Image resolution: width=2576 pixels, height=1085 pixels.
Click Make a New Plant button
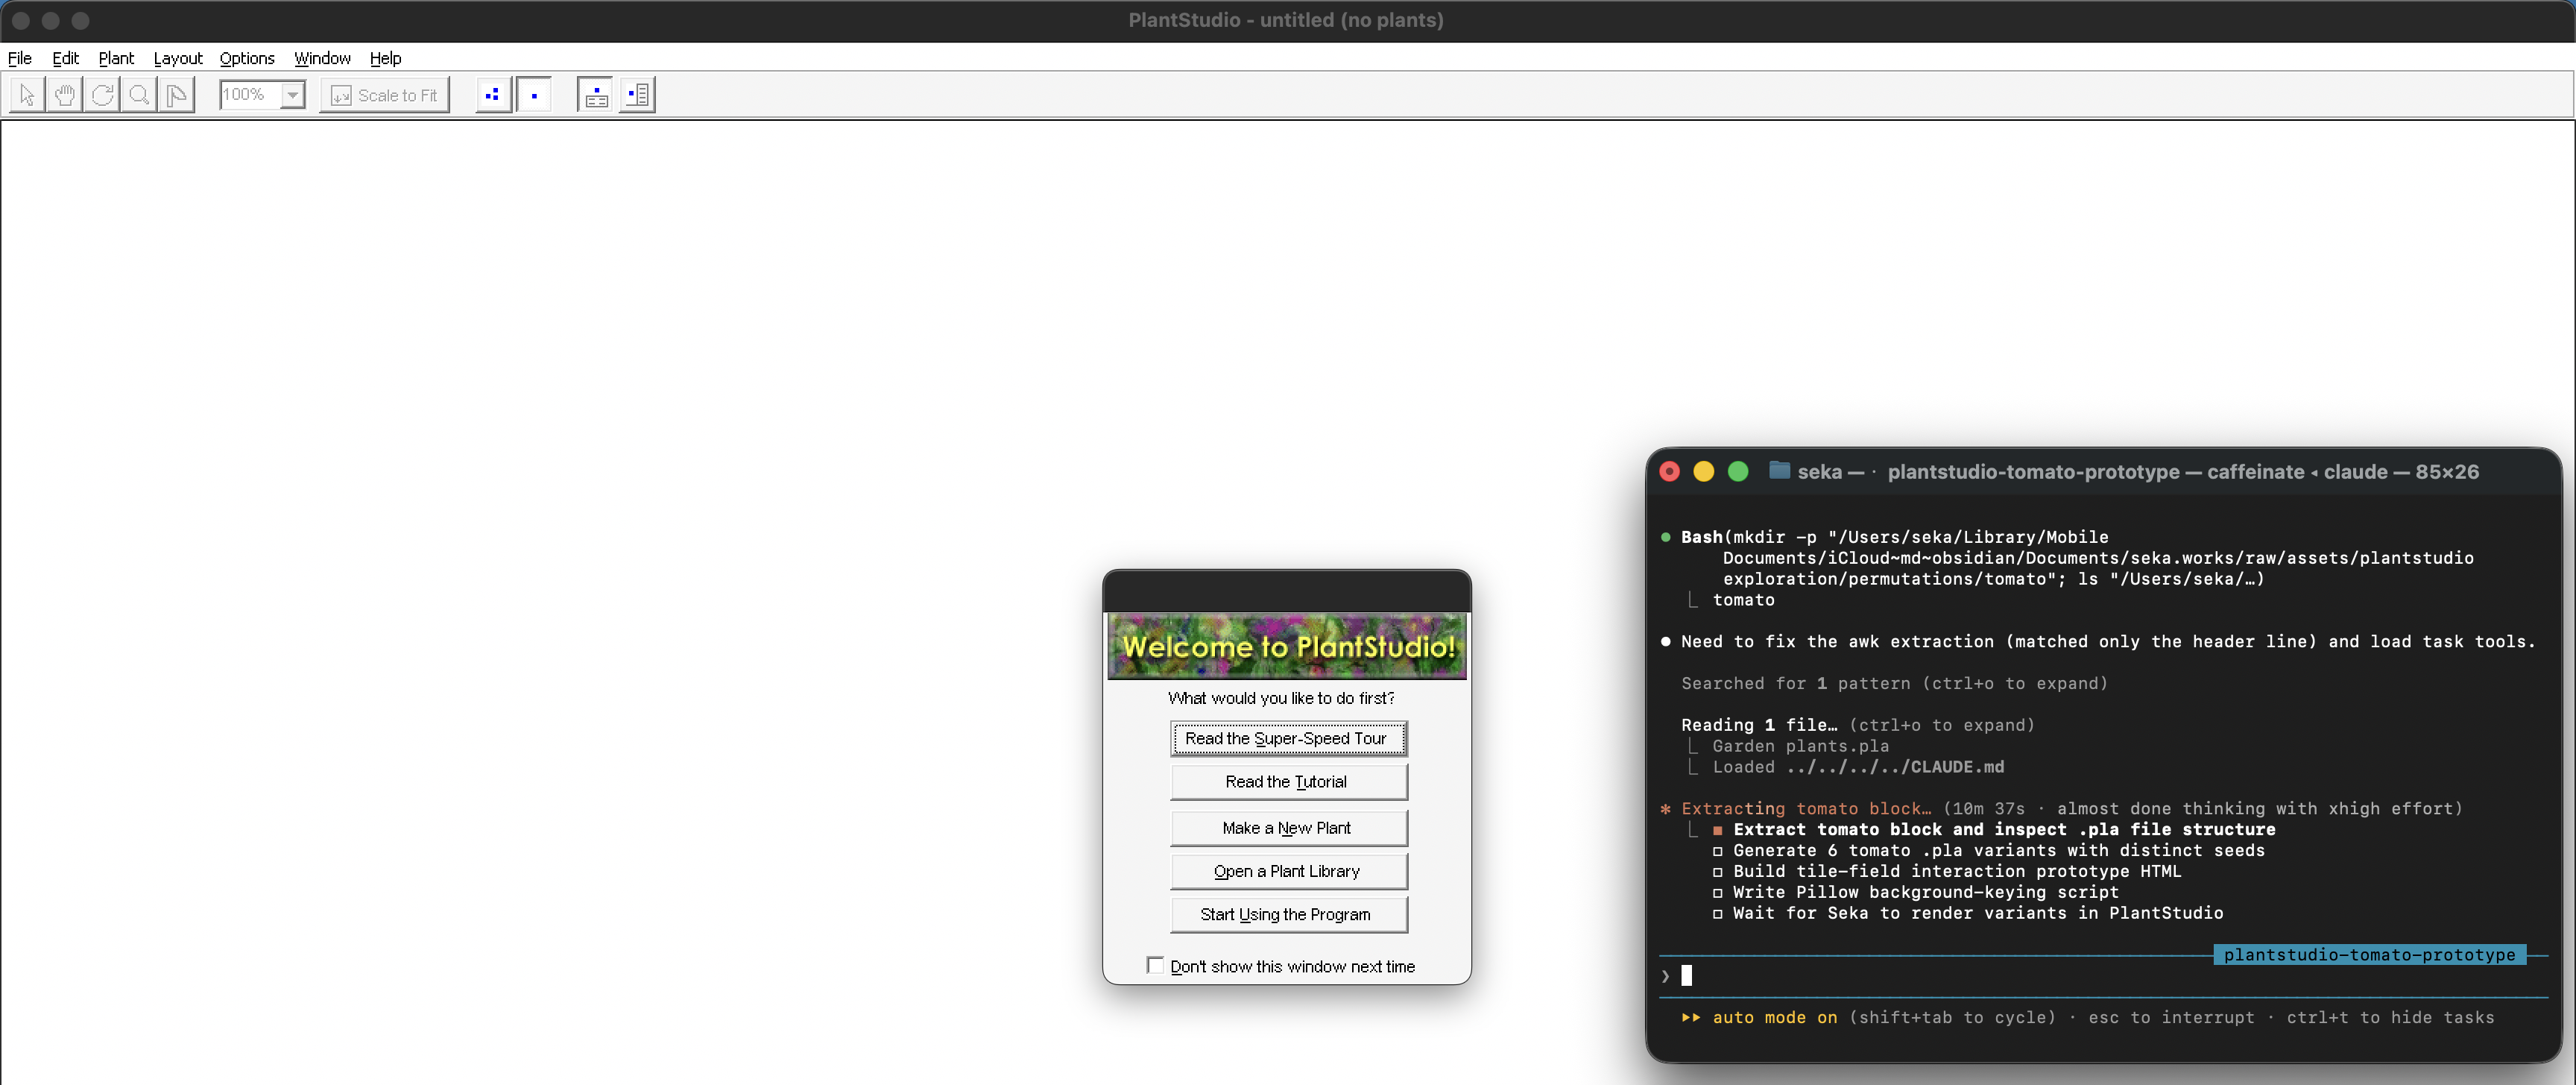coord(1288,828)
